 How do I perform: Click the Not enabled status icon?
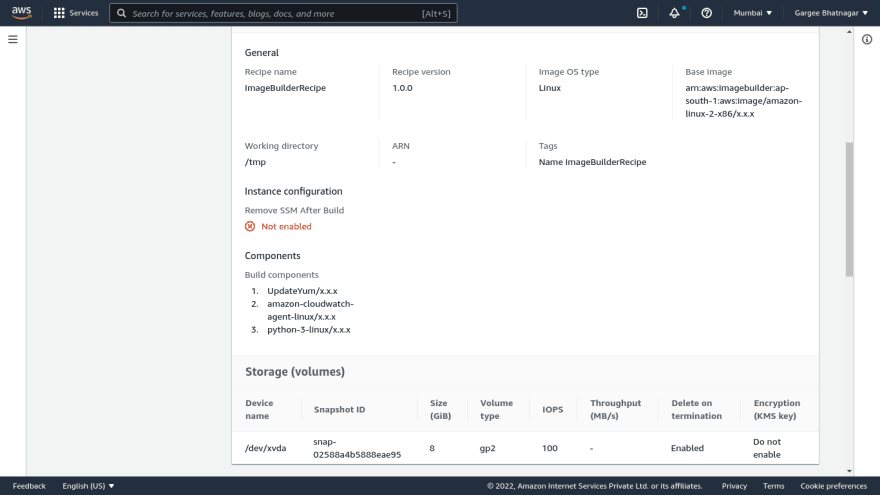[250, 226]
